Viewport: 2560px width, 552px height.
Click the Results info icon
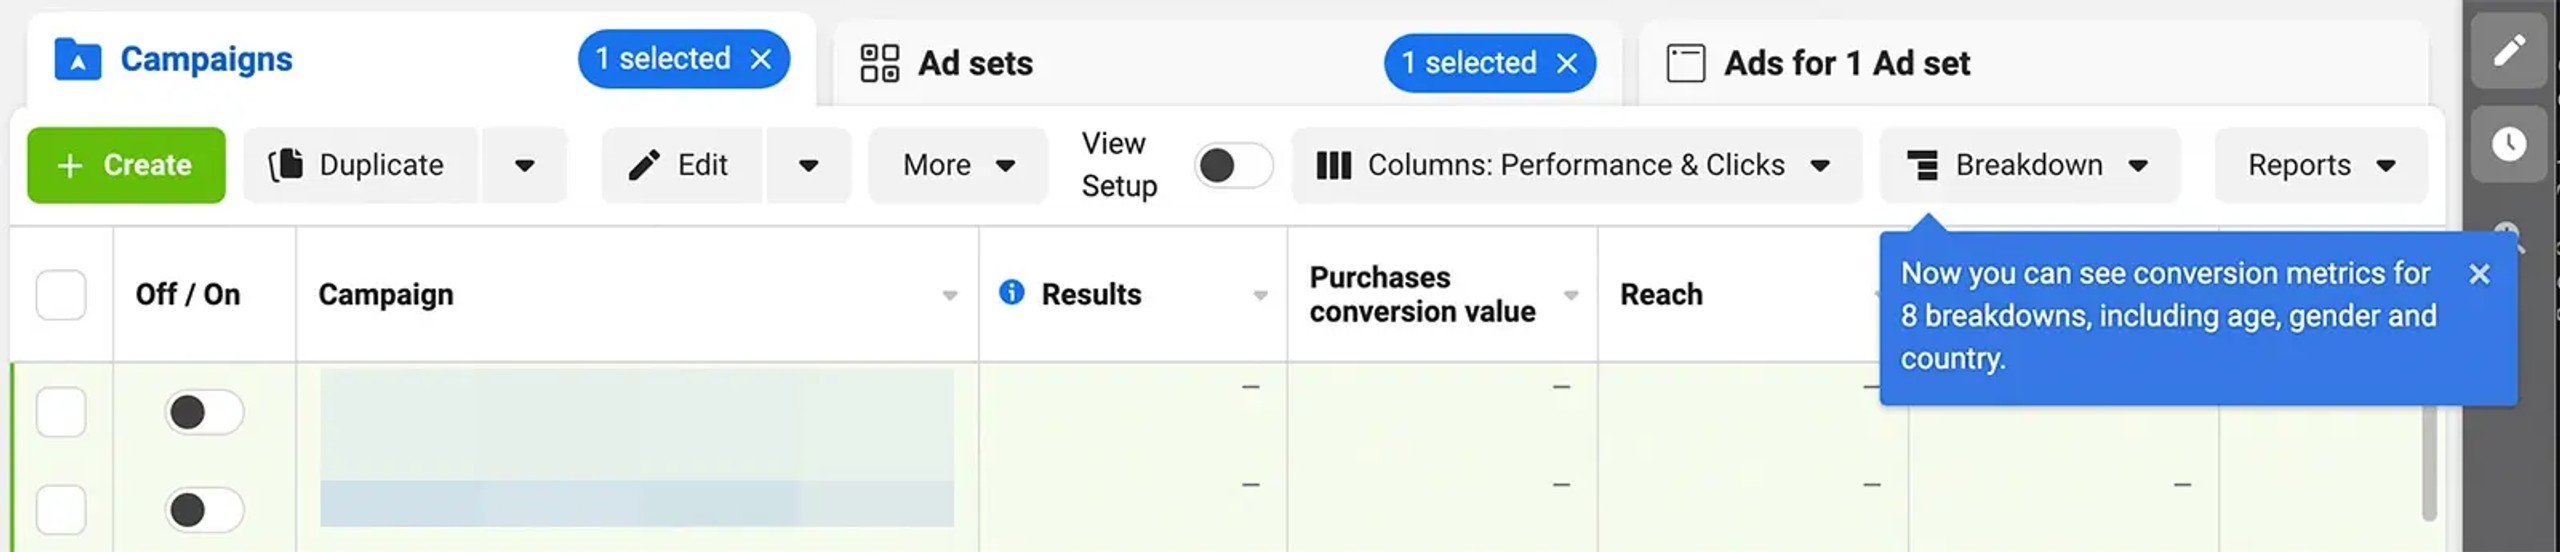1011,292
